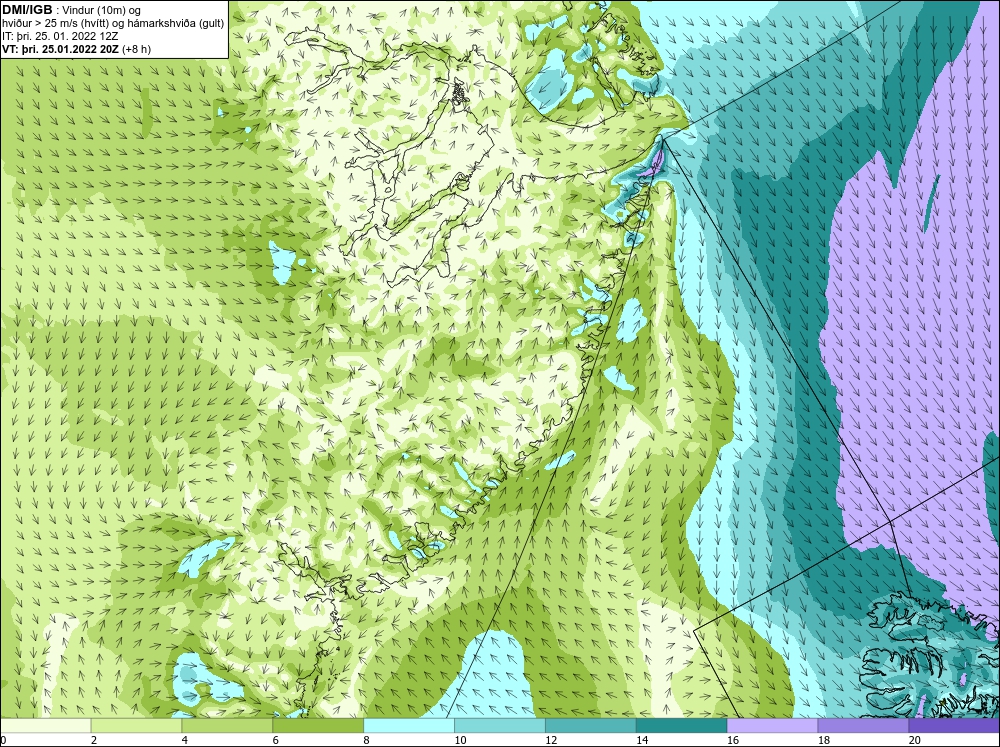Click the 'IT: þri. 25. 01. 2022 12Z' line
The width and height of the screenshot is (1000, 747).
click(60, 36)
